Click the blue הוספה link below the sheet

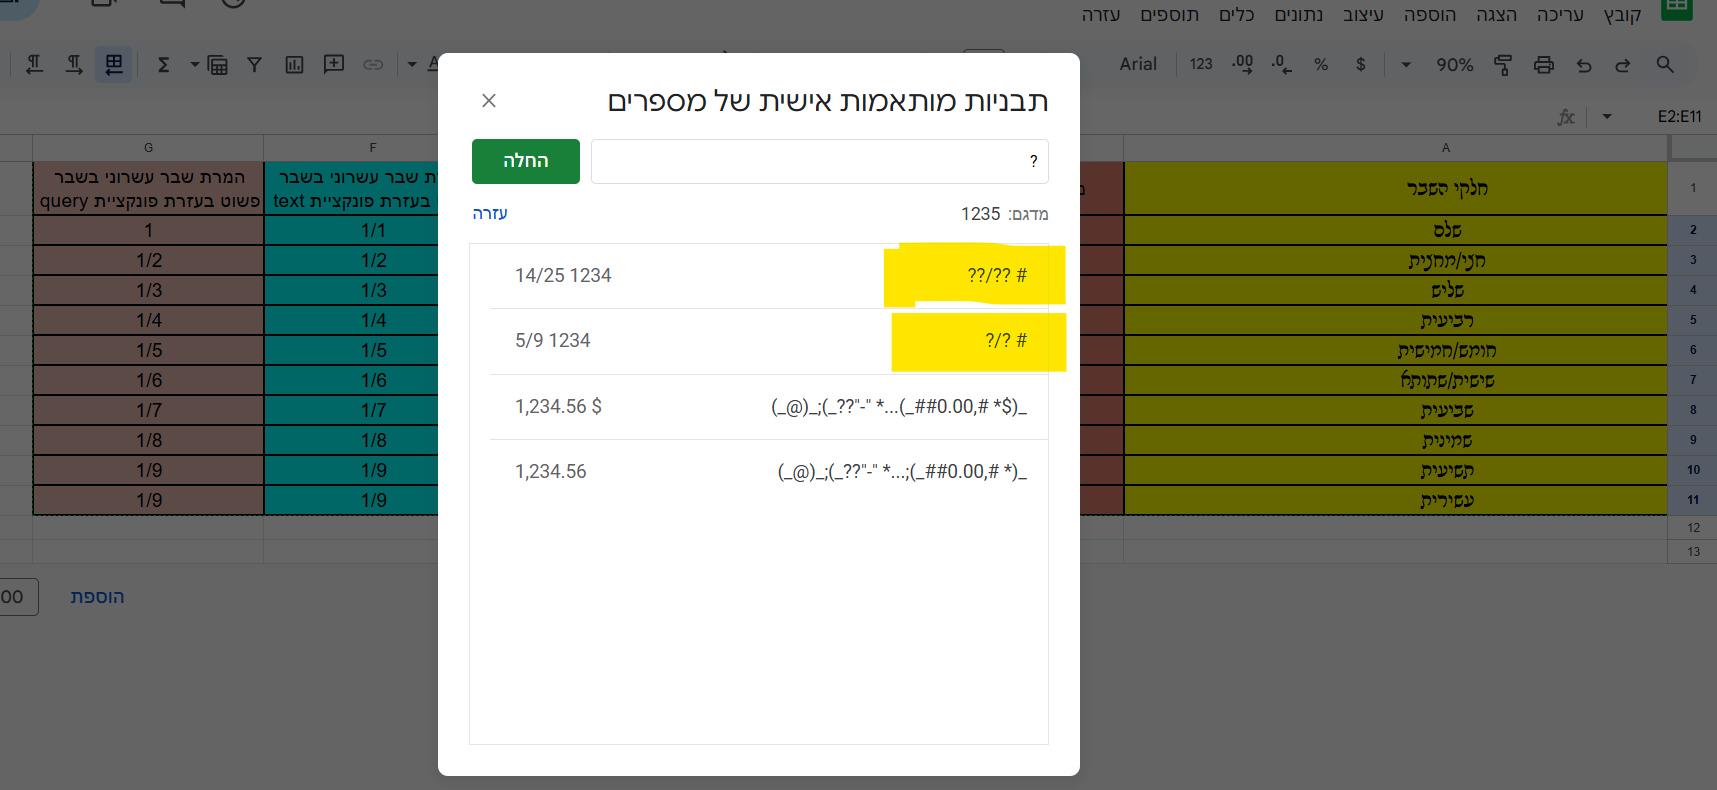[x=97, y=597]
